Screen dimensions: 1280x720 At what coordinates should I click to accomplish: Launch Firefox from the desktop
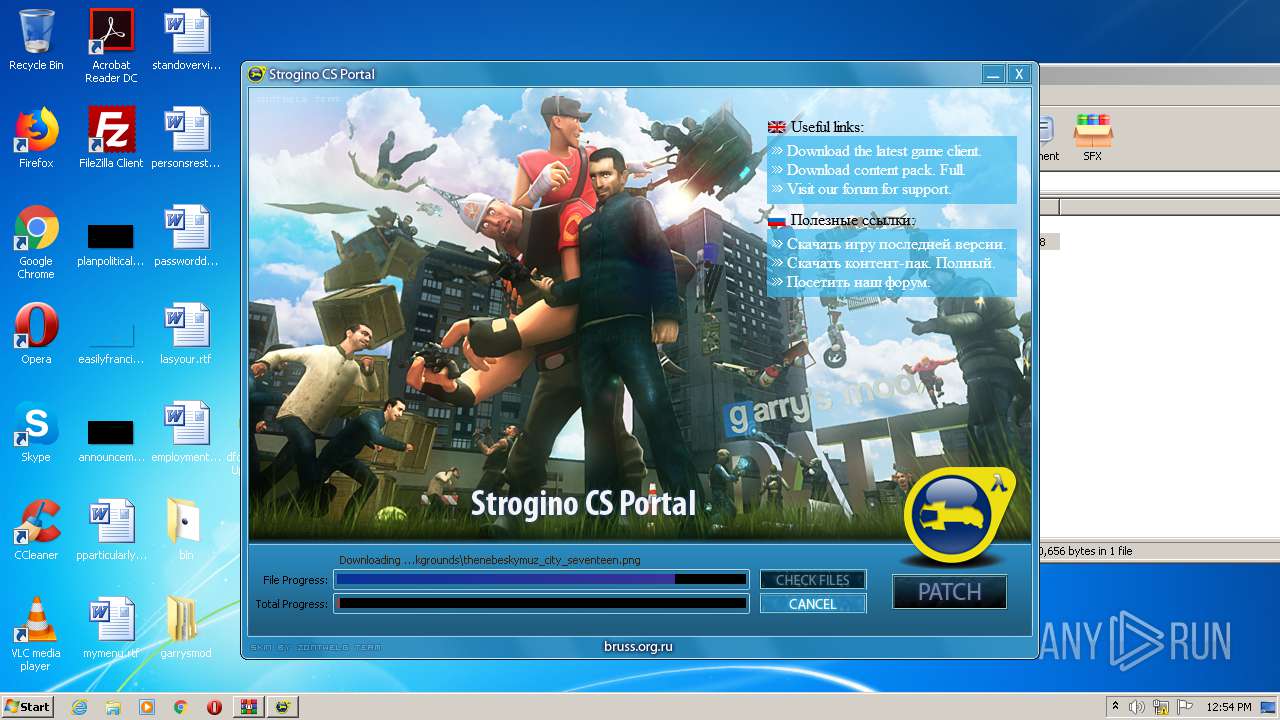(36, 138)
